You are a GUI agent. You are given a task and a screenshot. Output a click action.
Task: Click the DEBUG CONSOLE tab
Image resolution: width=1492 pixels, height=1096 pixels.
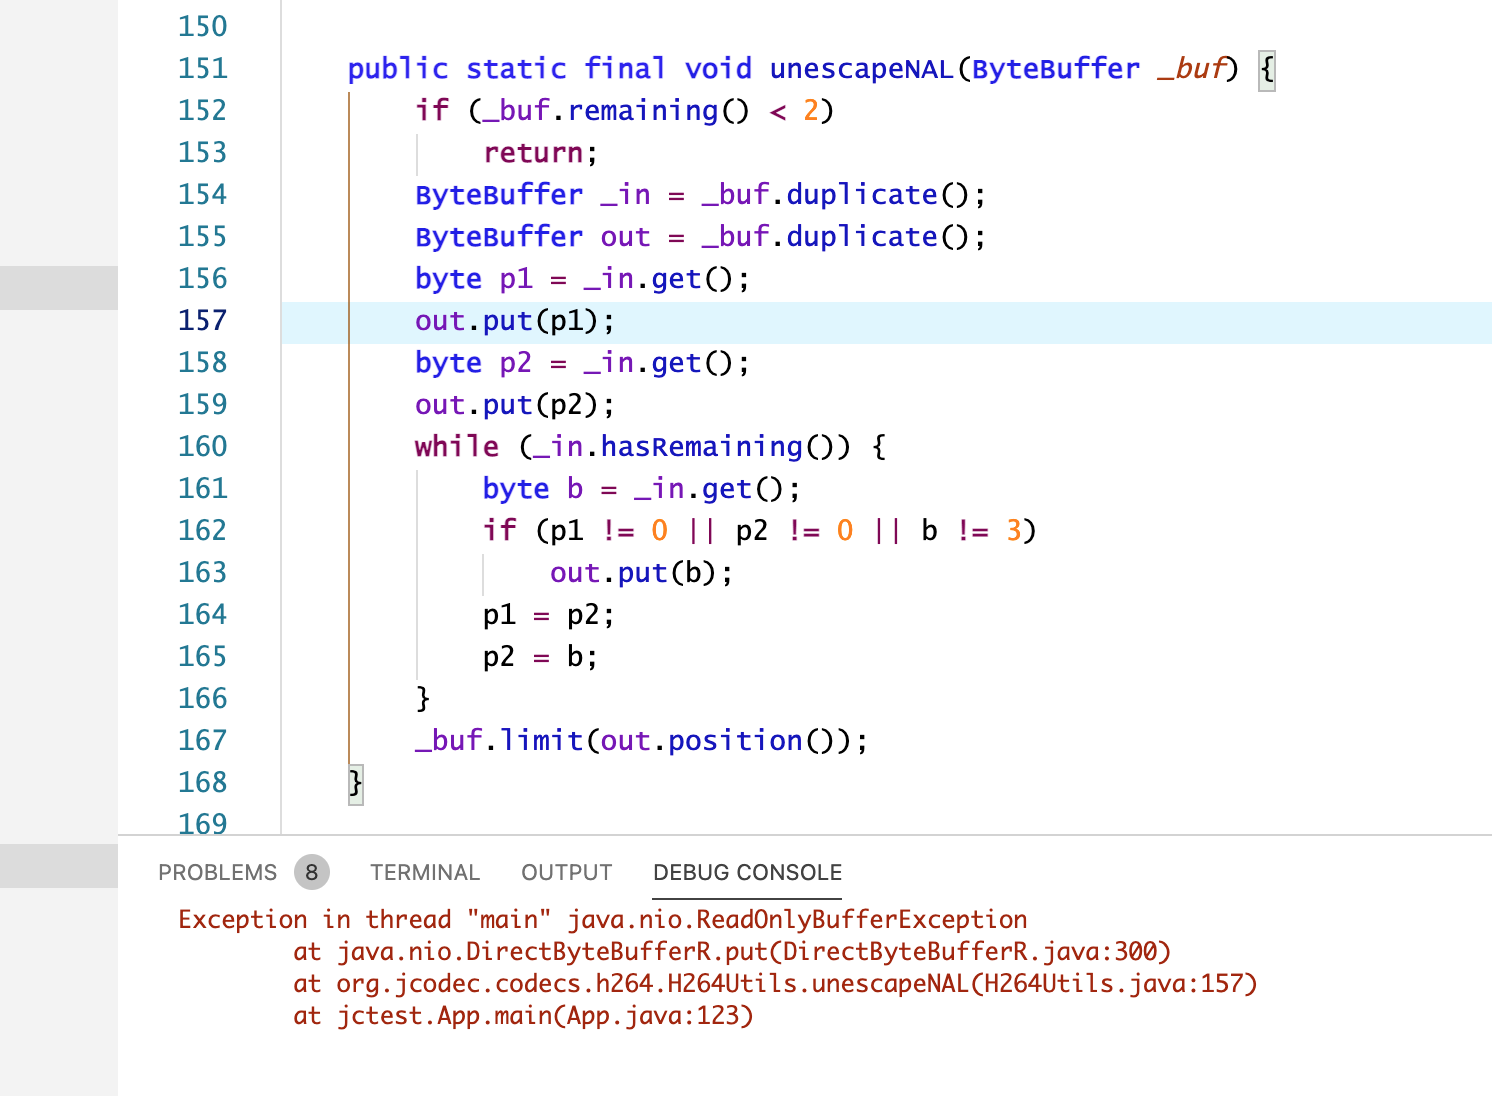(x=746, y=872)
